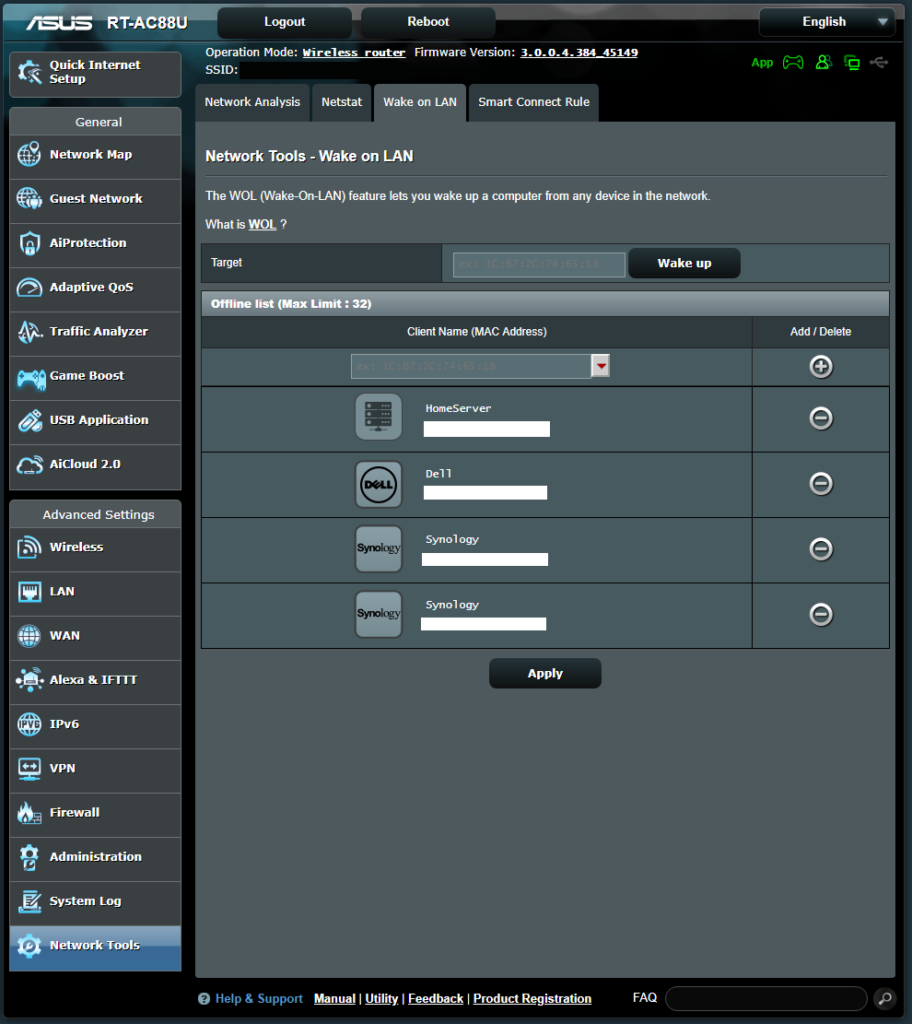912x1024 pixels.
Task: Click the Apply button
Action: tap(545, 674)
